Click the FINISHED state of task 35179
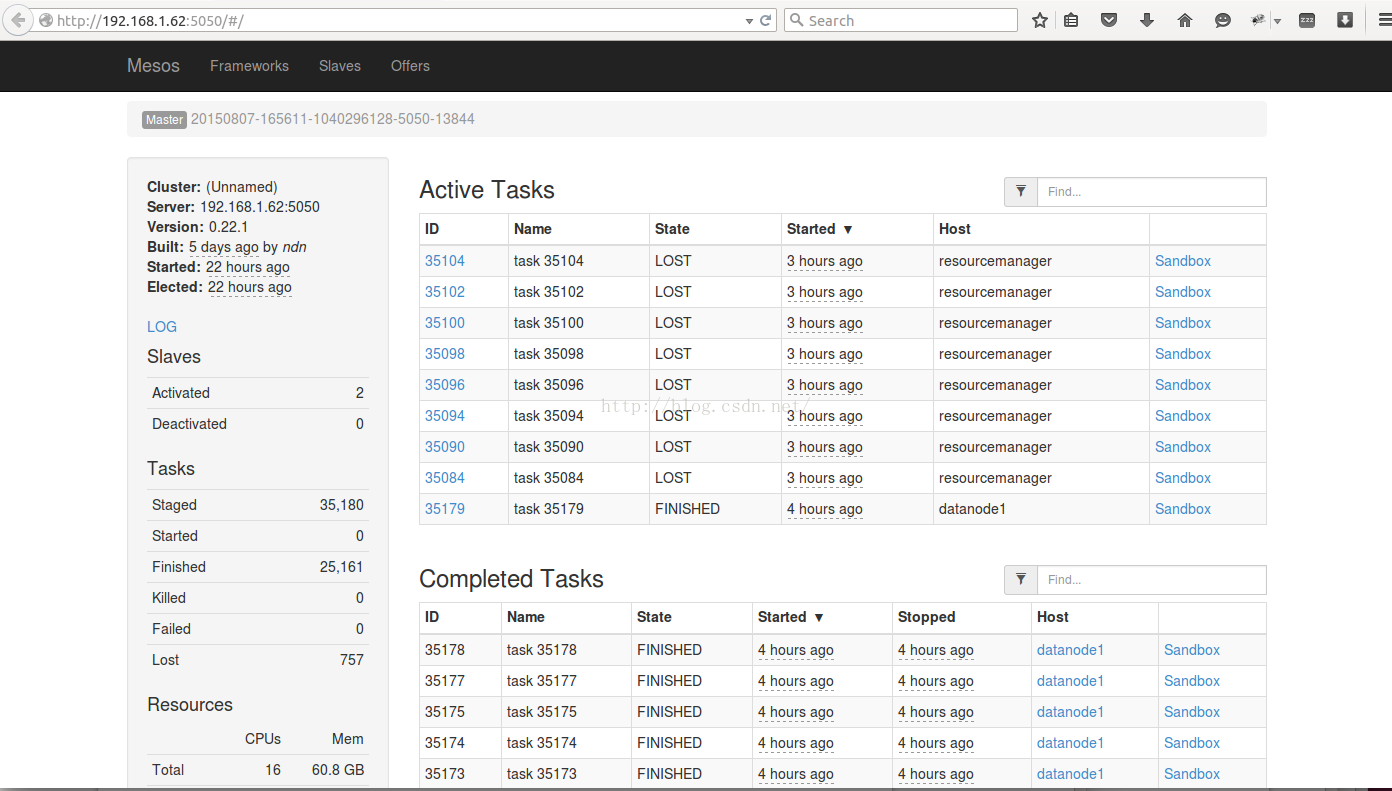Viewport: 1392px width, 791px height. pyautogui.click(x=687, y=509)
